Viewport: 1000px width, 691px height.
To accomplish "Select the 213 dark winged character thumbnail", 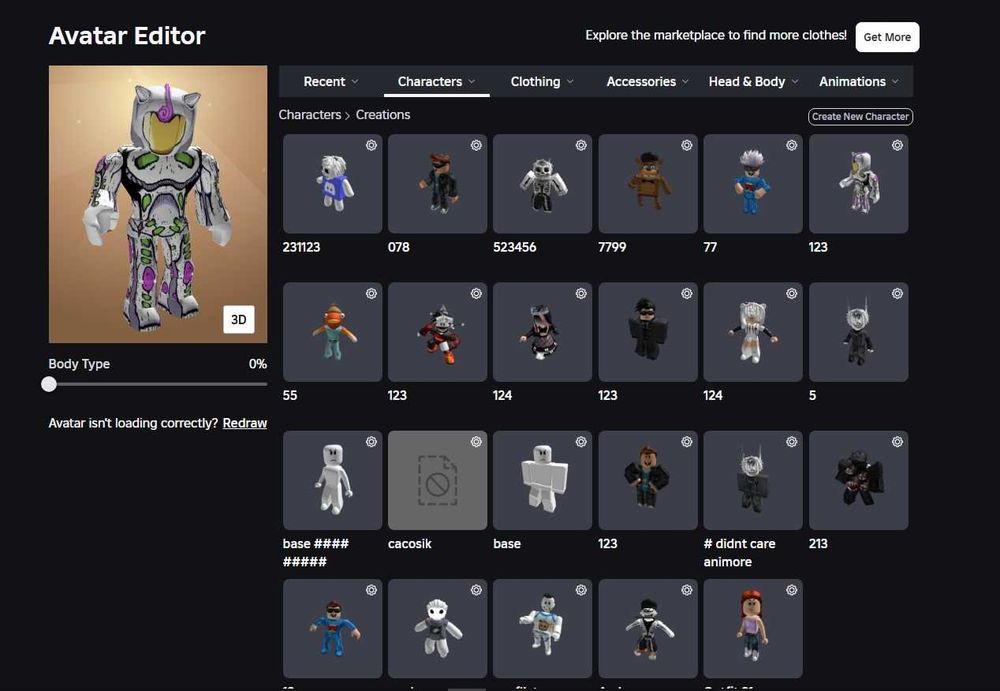I will pyautogui.click(x=858, y=480).
